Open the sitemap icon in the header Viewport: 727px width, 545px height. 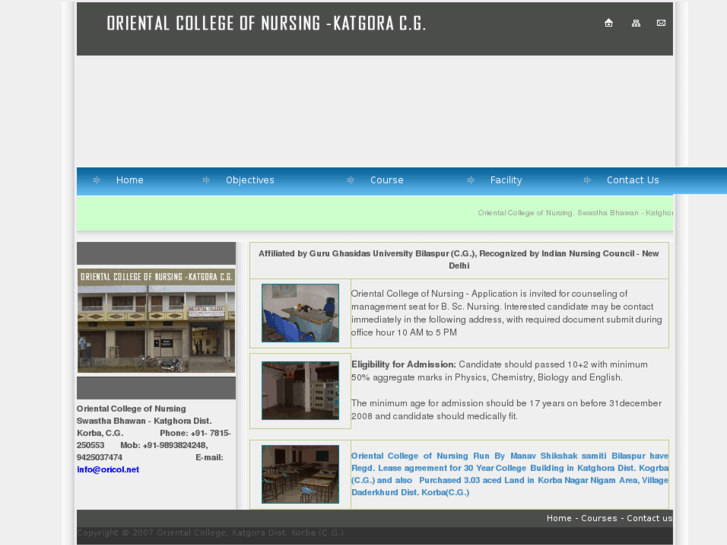[636, 23]
